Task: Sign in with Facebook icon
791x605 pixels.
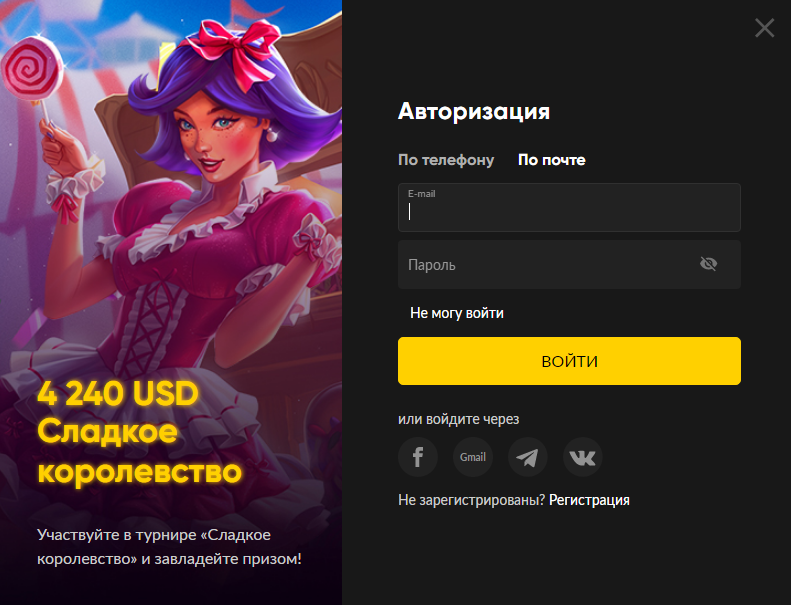Action: (x=418, y=457)
